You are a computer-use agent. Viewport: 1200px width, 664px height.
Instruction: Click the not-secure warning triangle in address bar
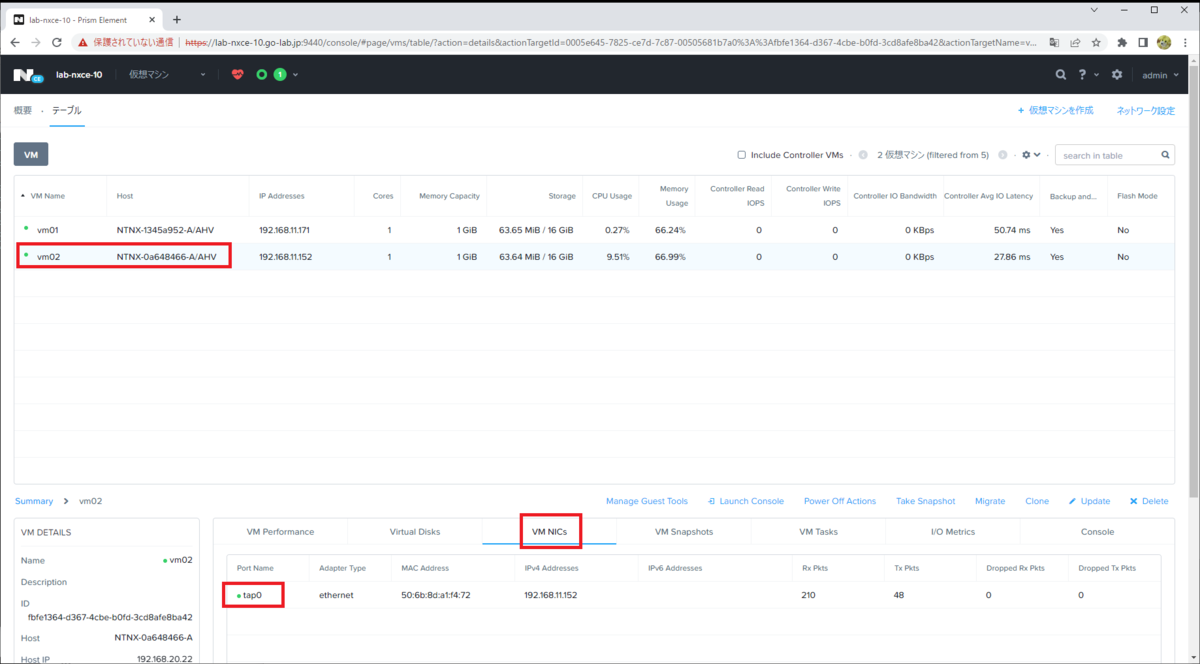pos(84,42)
